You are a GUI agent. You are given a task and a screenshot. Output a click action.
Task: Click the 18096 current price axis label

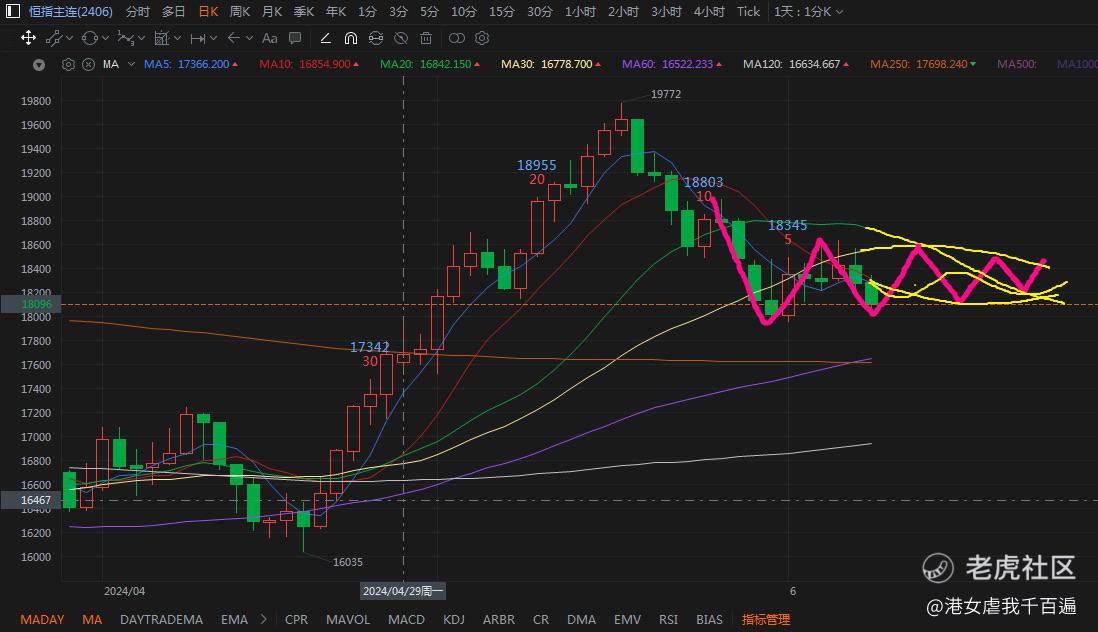(x=32, y=304)
